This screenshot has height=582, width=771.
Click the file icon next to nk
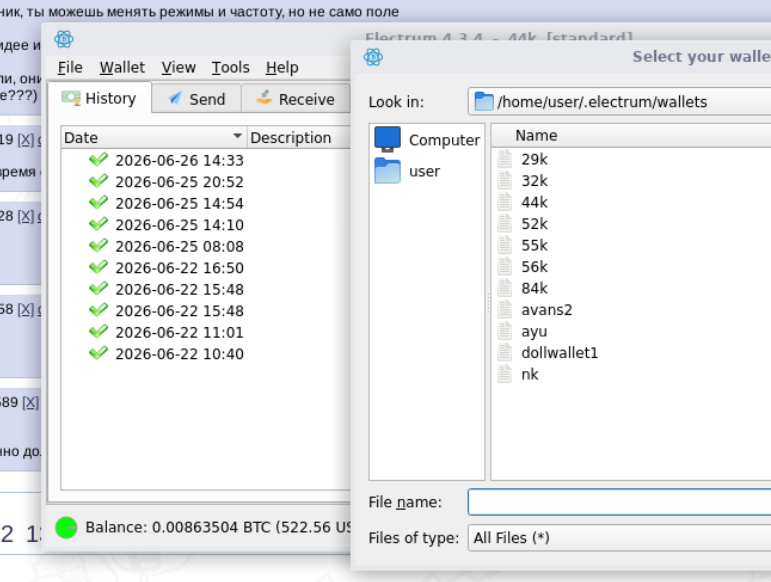tap(504, 375)
